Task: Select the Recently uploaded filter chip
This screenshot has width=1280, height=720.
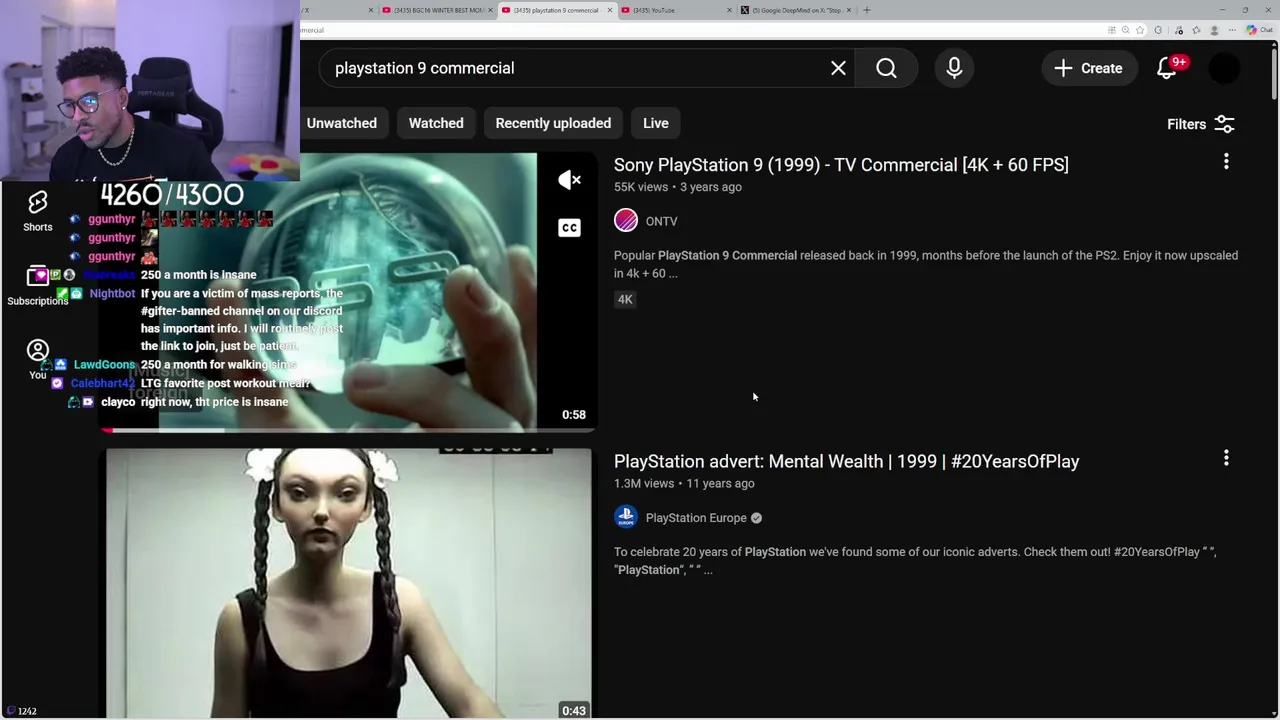Action: click(x=553, y=123)
